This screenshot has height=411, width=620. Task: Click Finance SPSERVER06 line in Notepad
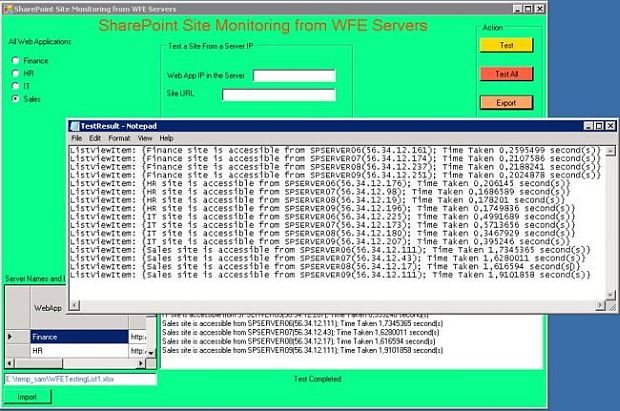click(x=335, y=150)
